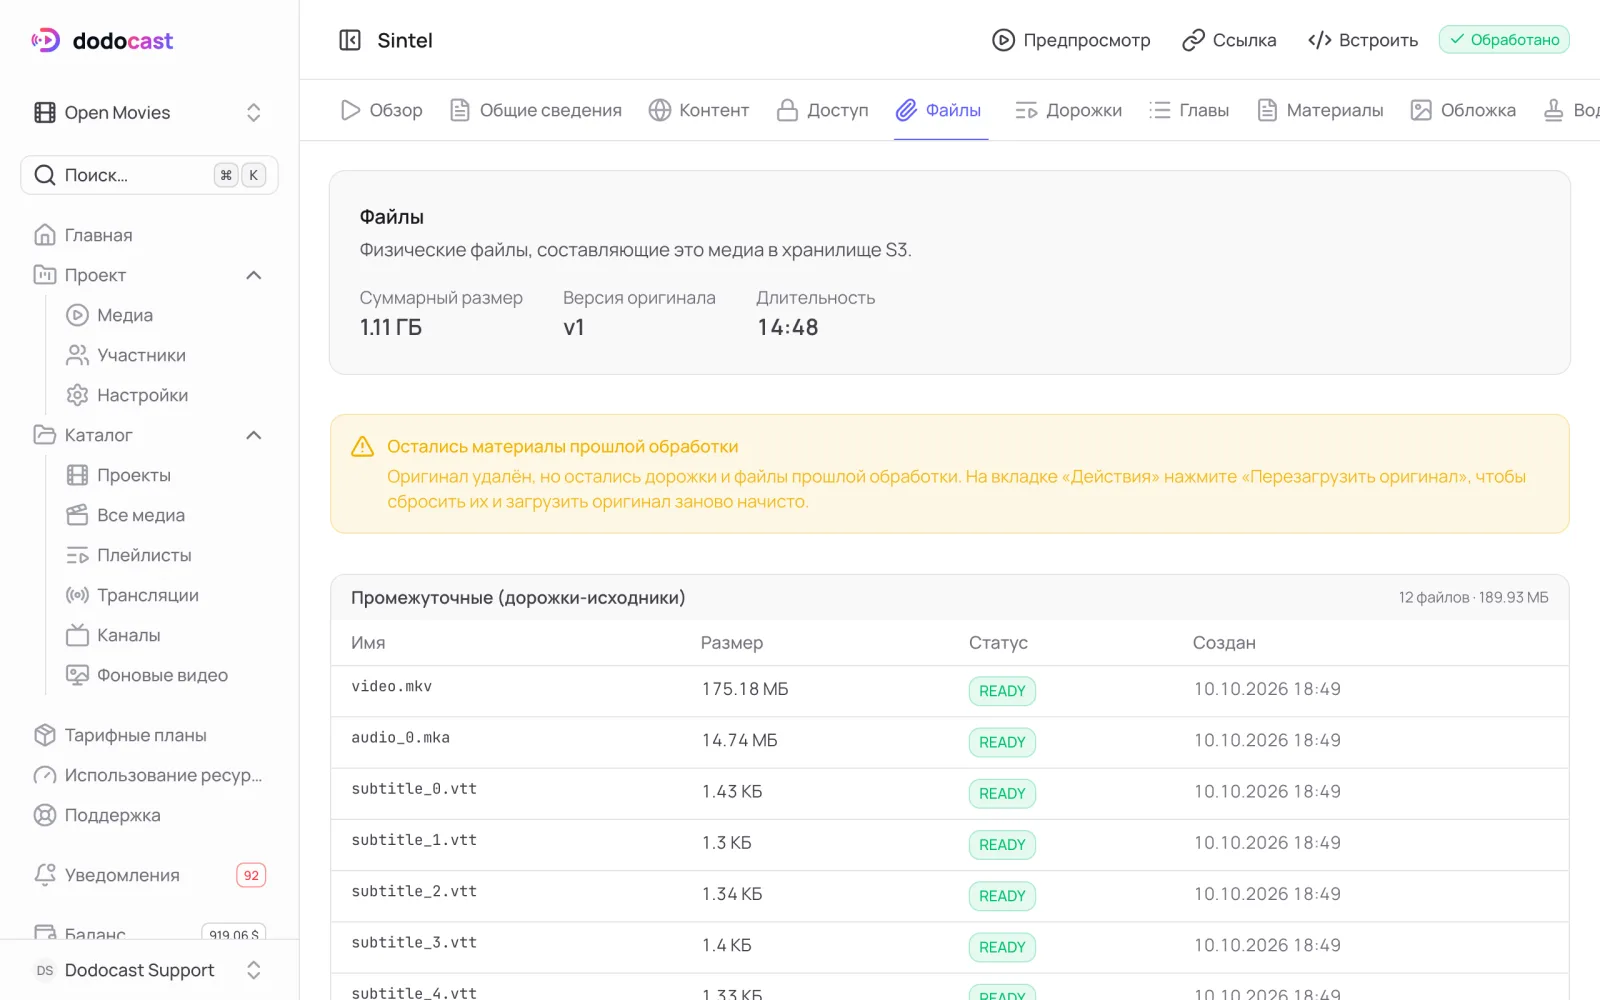
Task: Collapse the Каталог section chevron
Action: coord(254,435)
